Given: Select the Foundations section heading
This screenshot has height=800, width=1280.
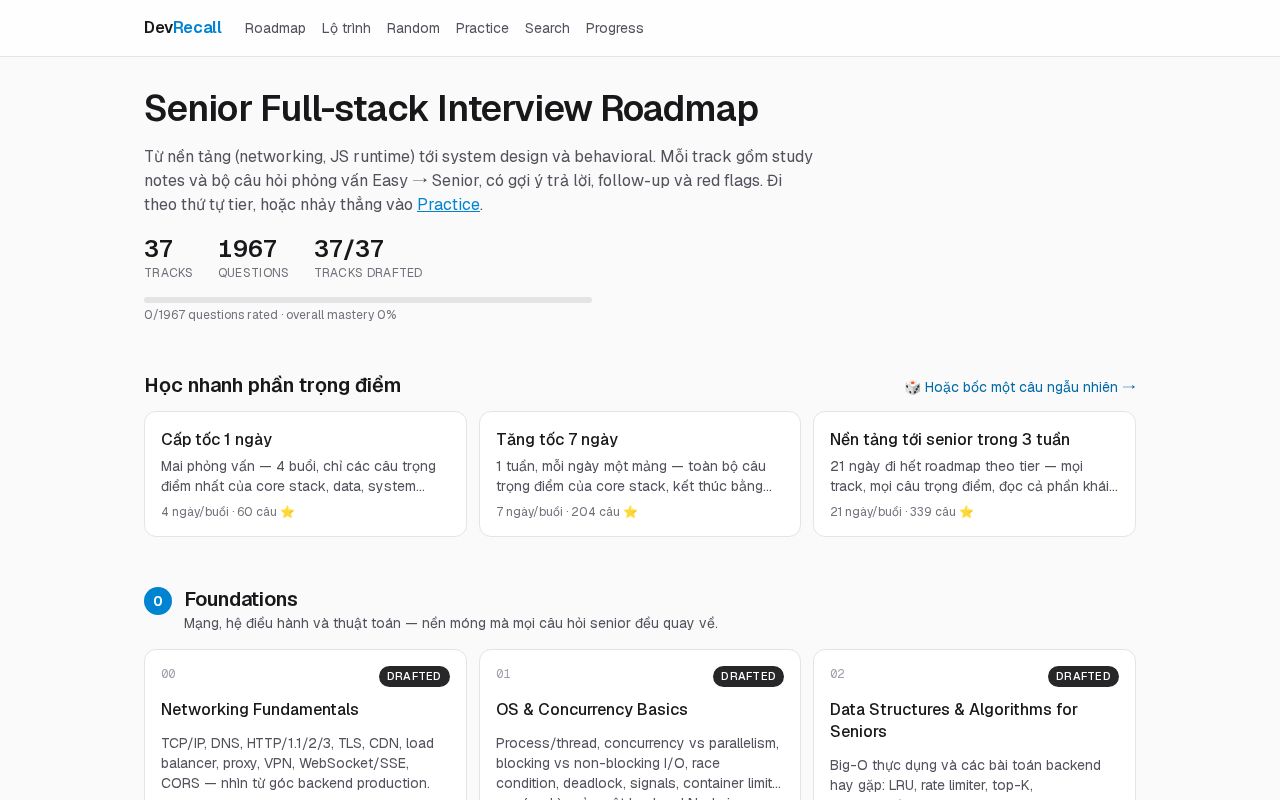Looking at the screenshot, I should pos(241,599).
